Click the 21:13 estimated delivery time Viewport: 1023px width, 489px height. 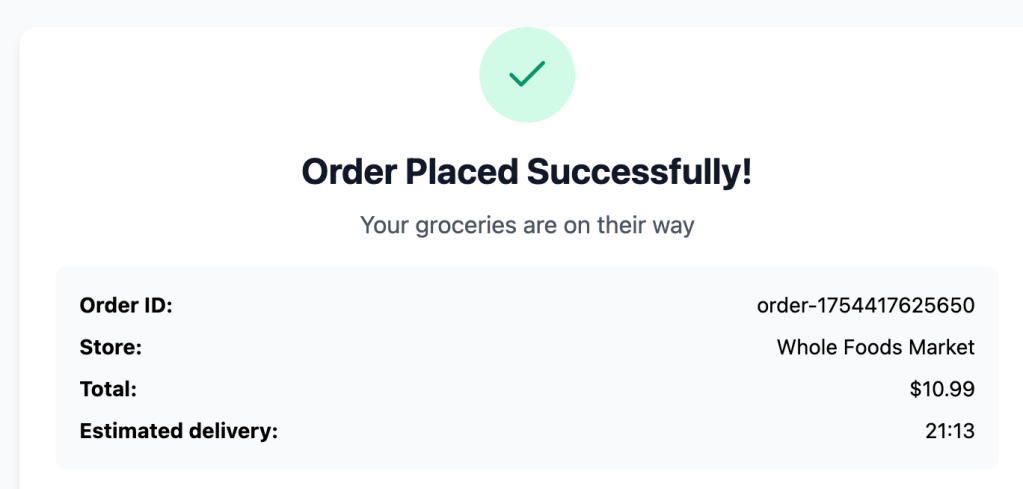point(950,431)
